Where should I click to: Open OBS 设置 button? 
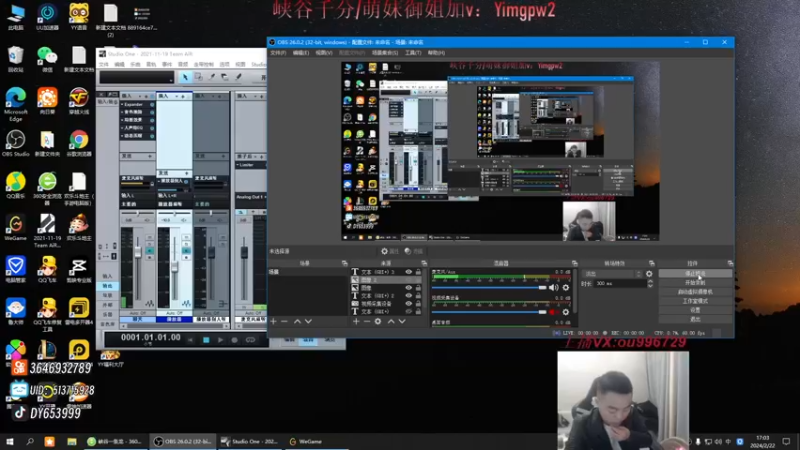point(695,310)
